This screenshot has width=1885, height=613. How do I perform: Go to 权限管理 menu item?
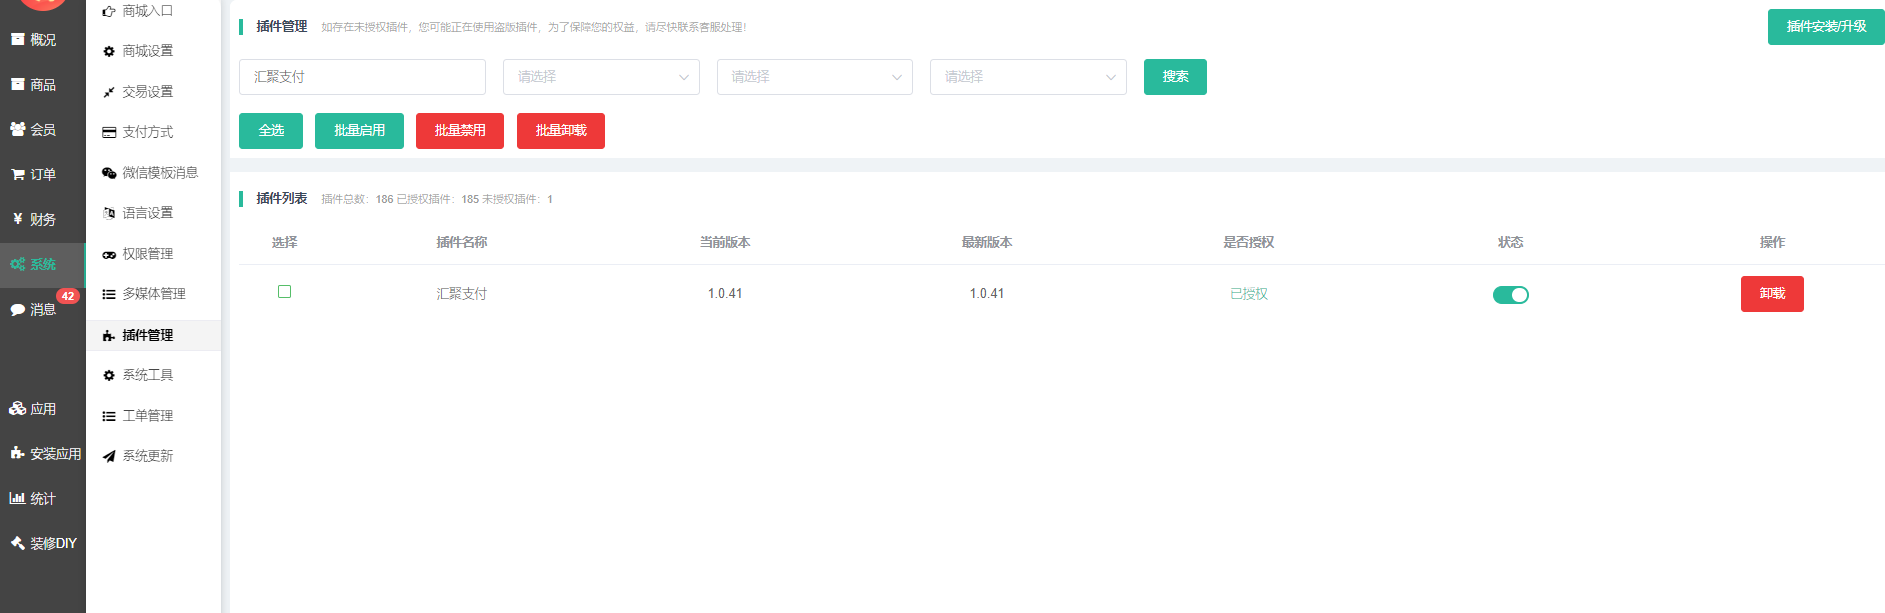point(147,254)
